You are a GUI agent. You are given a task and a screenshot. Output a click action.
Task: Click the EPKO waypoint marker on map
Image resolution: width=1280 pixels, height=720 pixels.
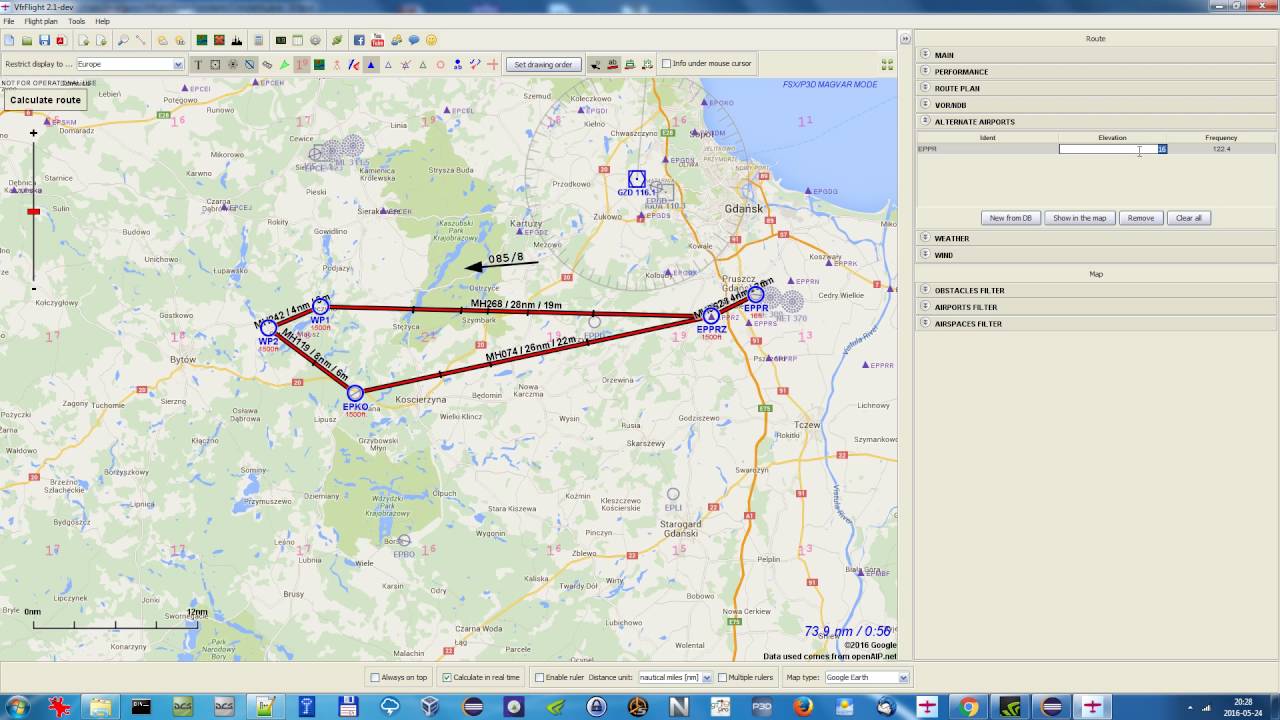(355, 393)
